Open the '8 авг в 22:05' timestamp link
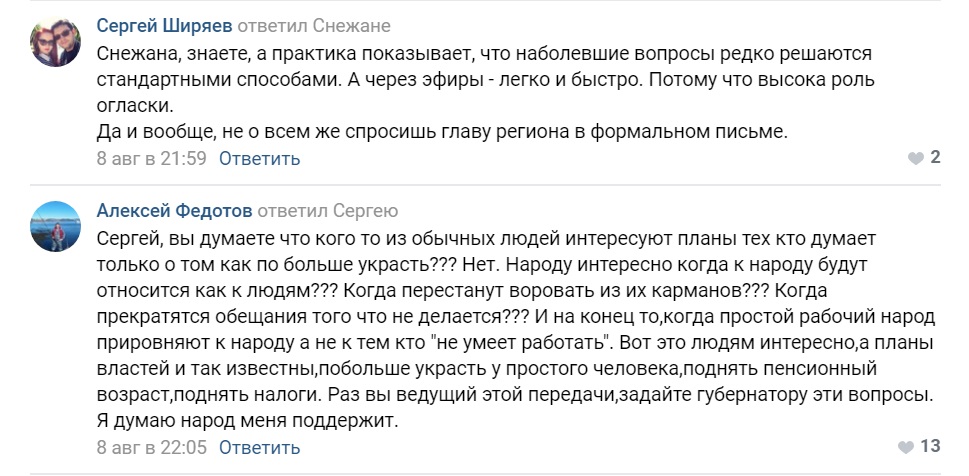 (151, 447)
